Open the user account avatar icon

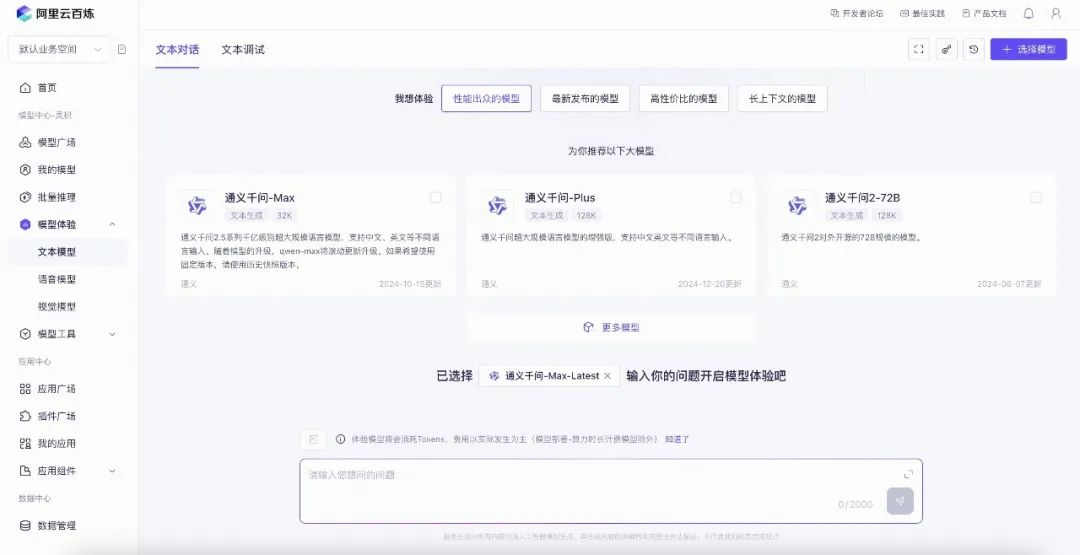tap(1056, 14)
